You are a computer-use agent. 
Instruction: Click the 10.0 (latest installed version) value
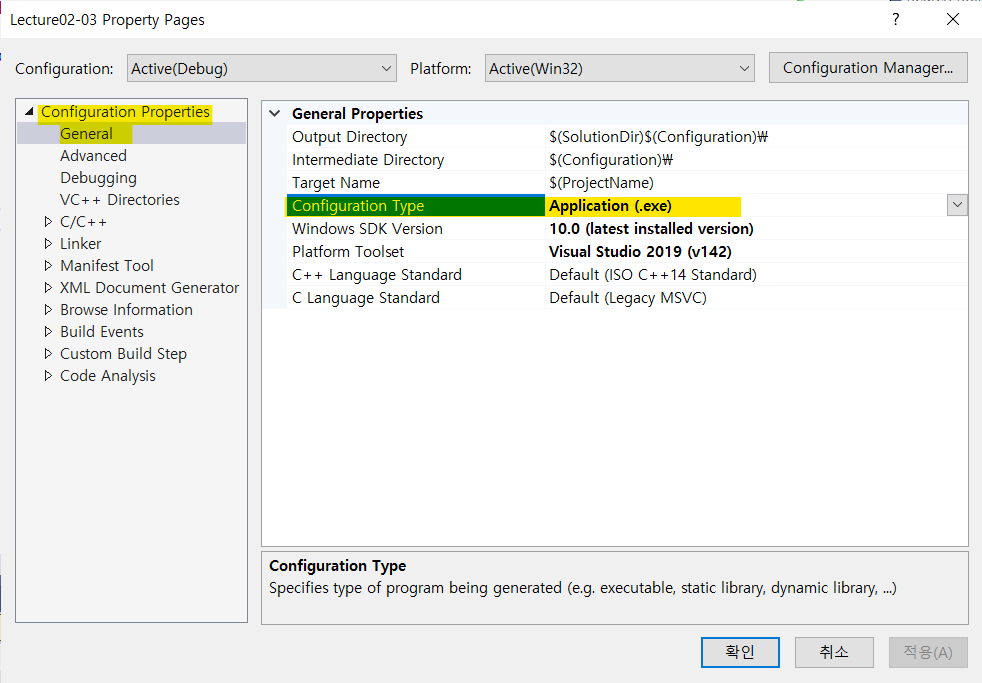click(x=651, y=229)
